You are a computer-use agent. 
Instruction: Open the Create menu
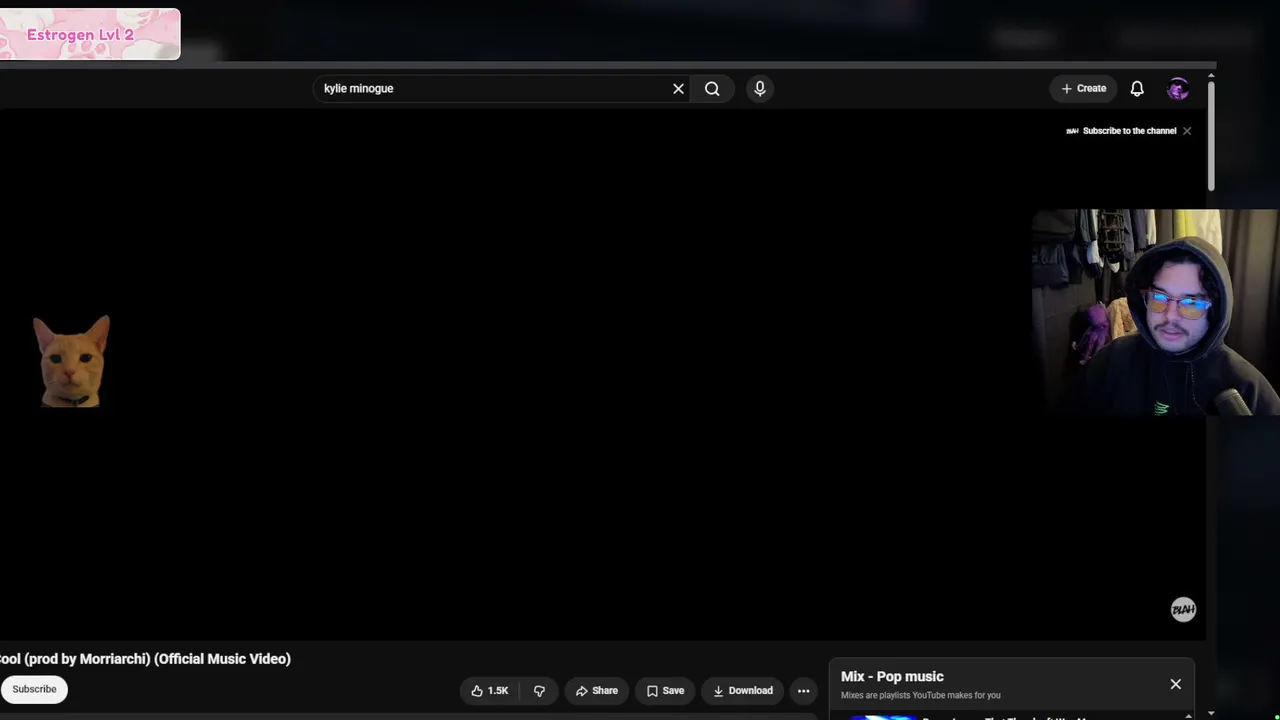[1084, 89]
